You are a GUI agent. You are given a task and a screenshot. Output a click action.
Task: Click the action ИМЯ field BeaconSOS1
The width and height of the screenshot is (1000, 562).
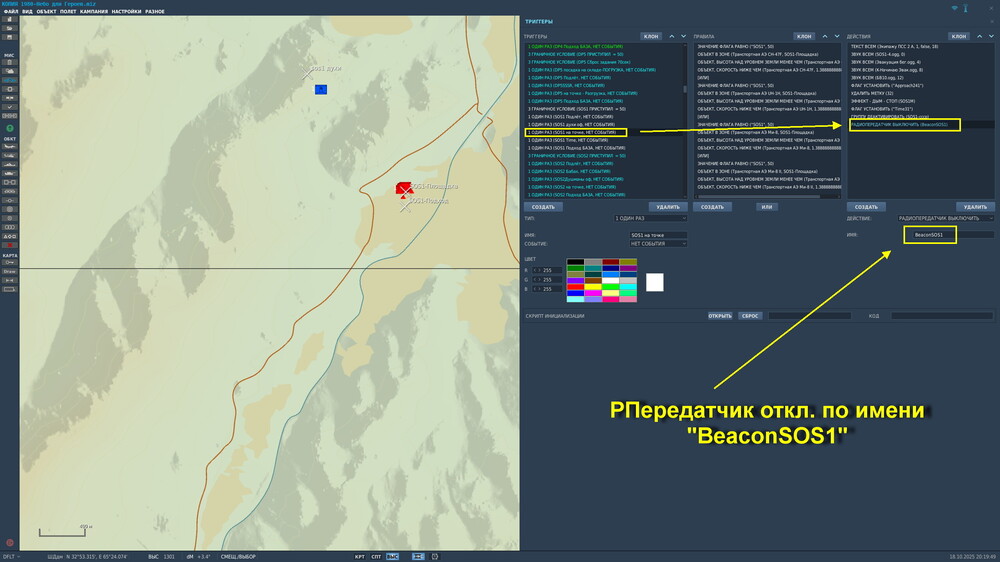[952, 235]
